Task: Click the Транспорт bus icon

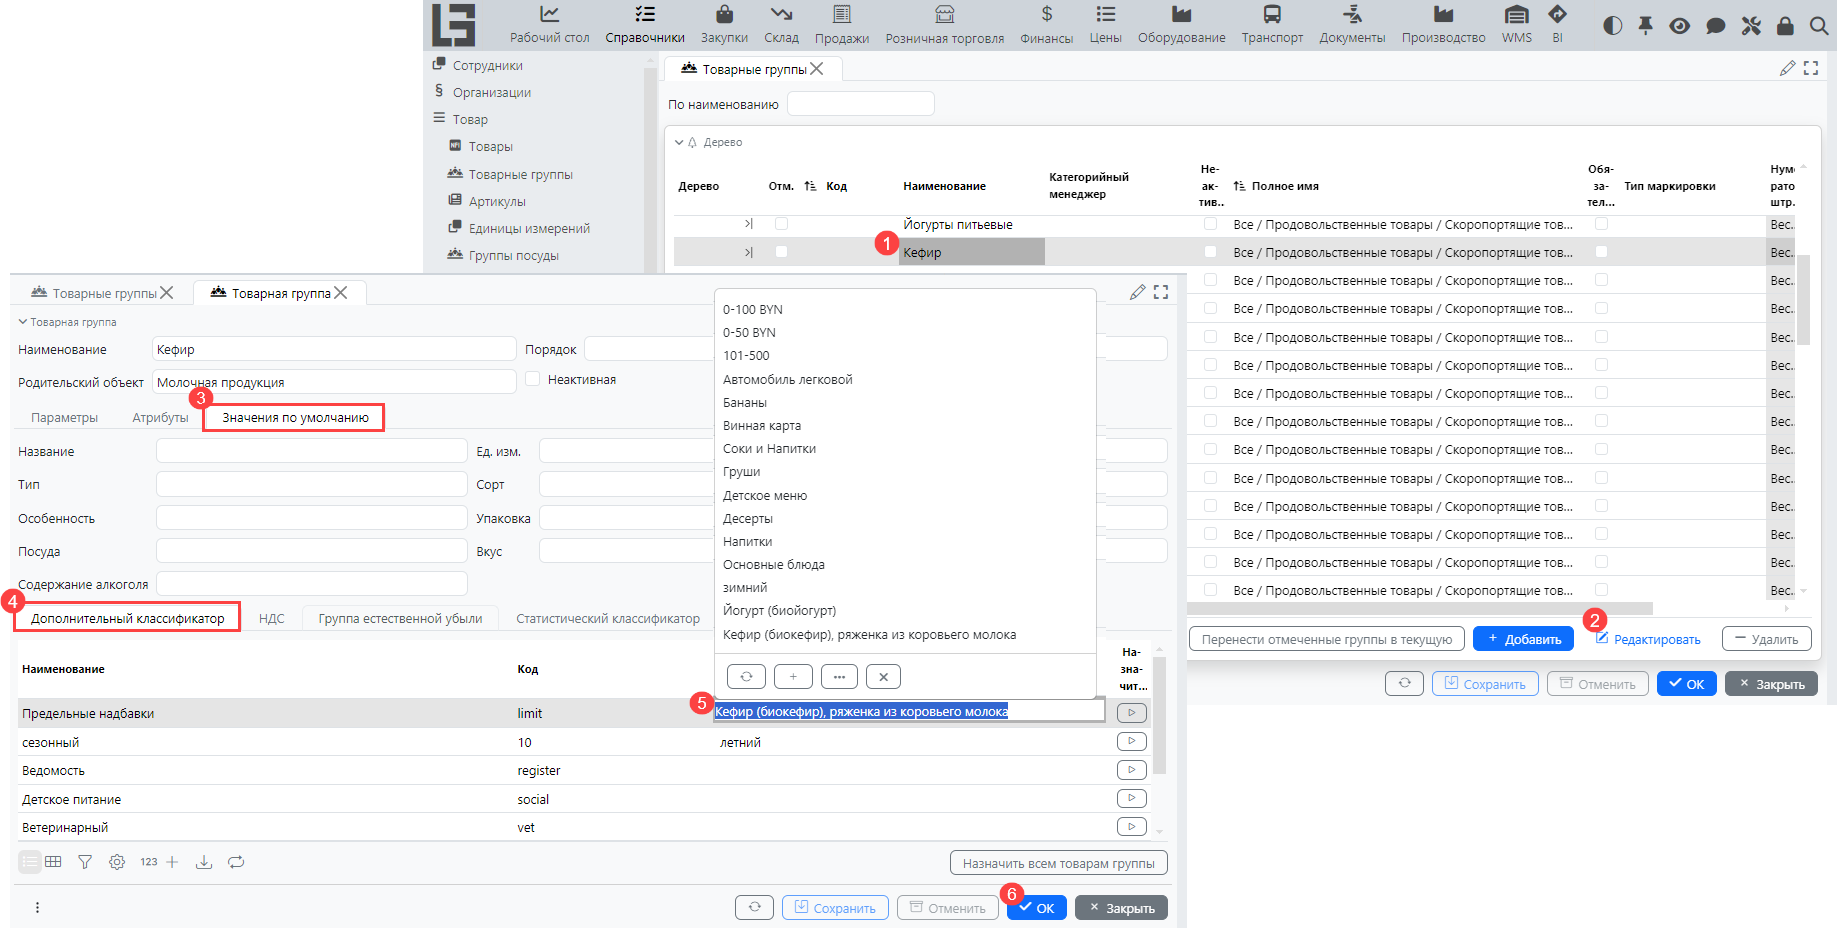Action: point(1271,15)
